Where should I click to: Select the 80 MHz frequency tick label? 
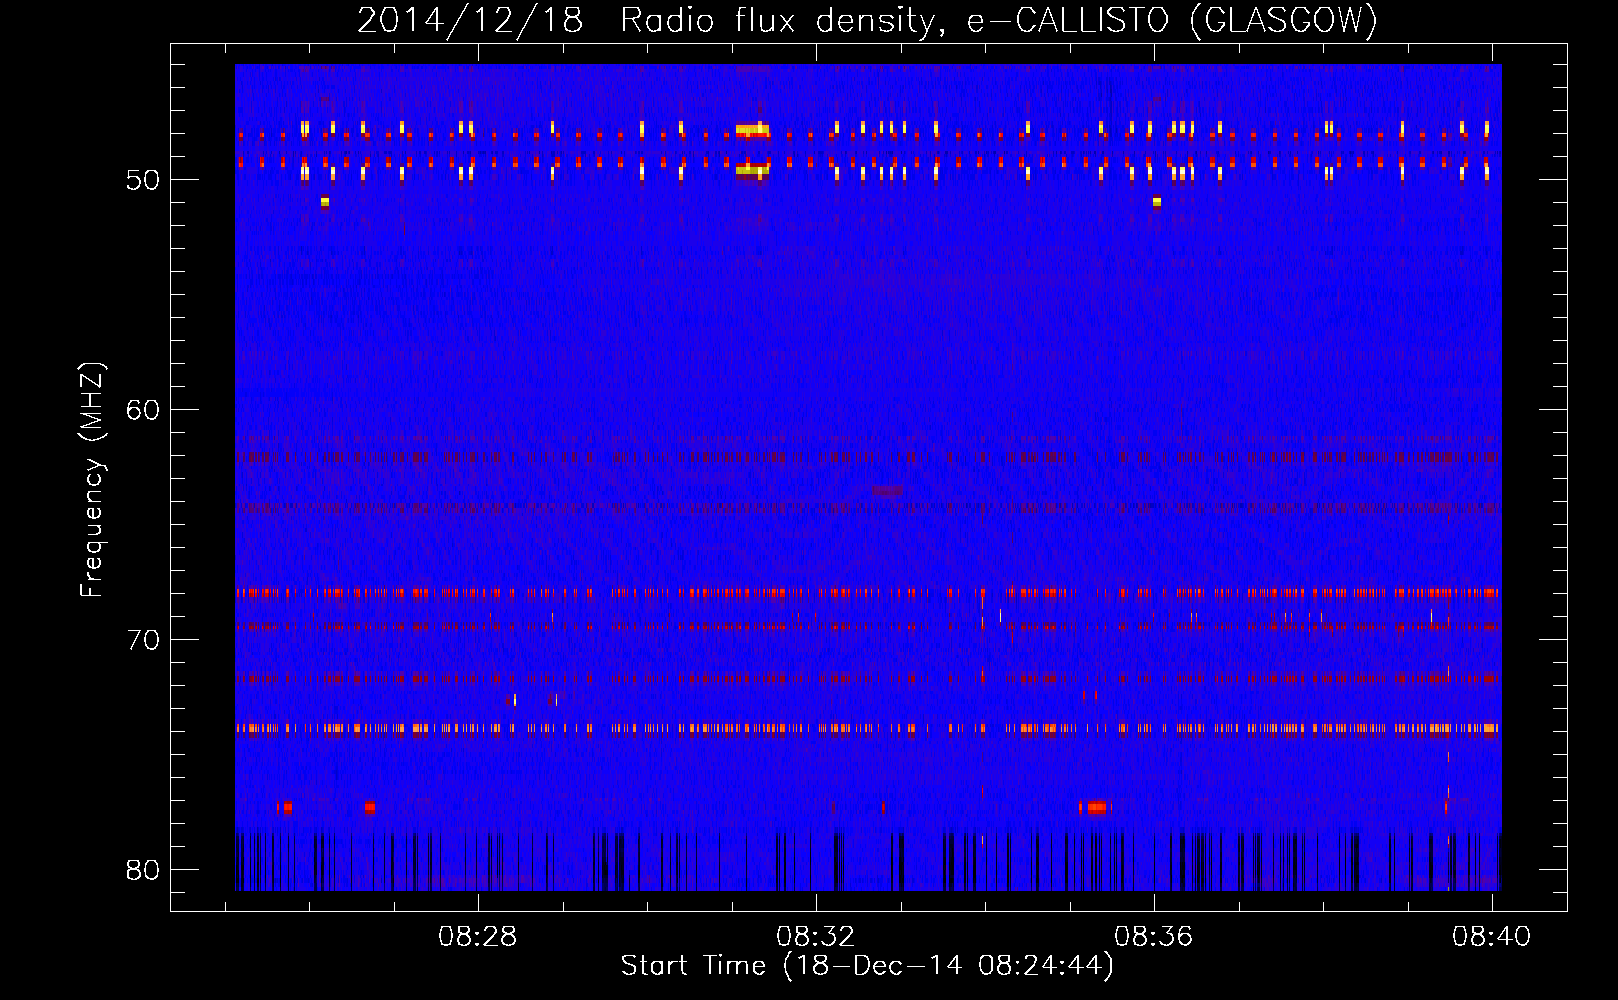(143, 870)
